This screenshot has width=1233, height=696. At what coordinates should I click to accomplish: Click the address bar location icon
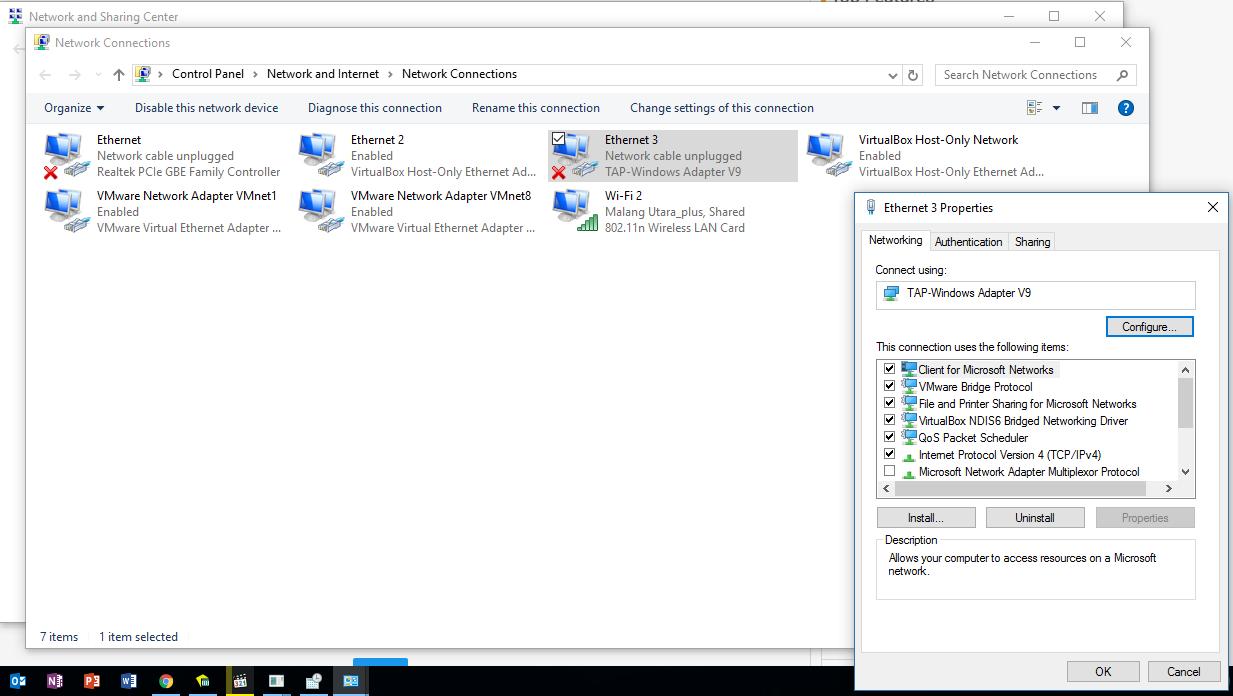143,74
